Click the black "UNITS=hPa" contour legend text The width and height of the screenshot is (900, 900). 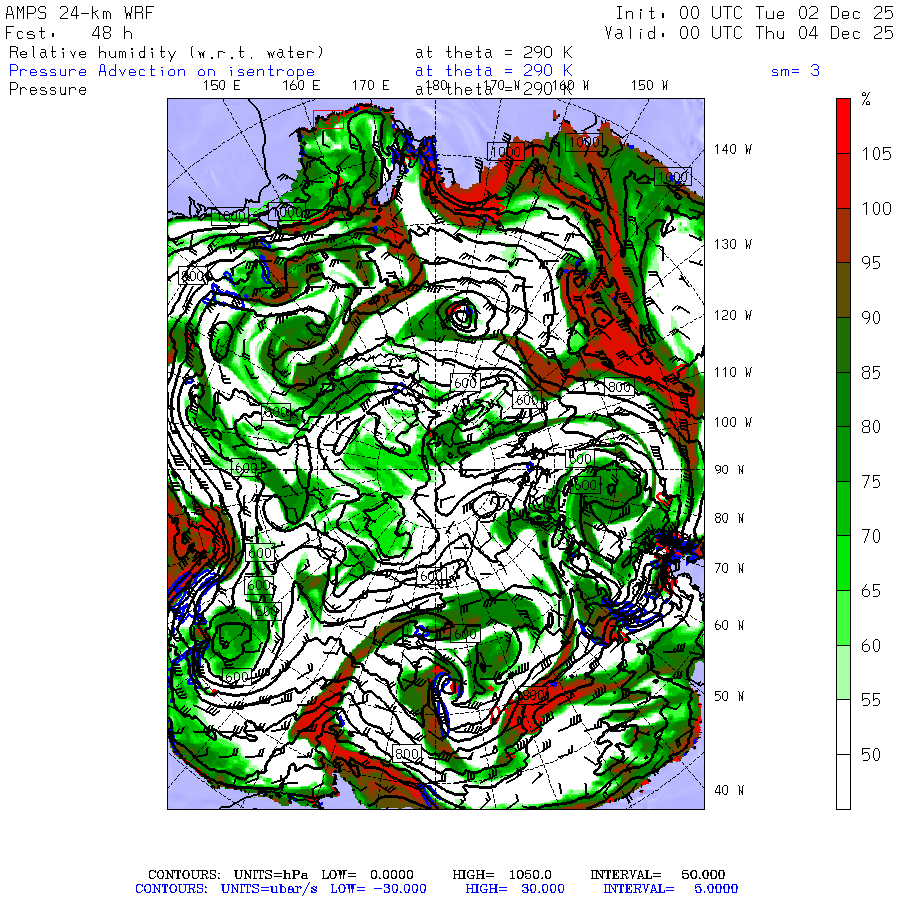270,875
